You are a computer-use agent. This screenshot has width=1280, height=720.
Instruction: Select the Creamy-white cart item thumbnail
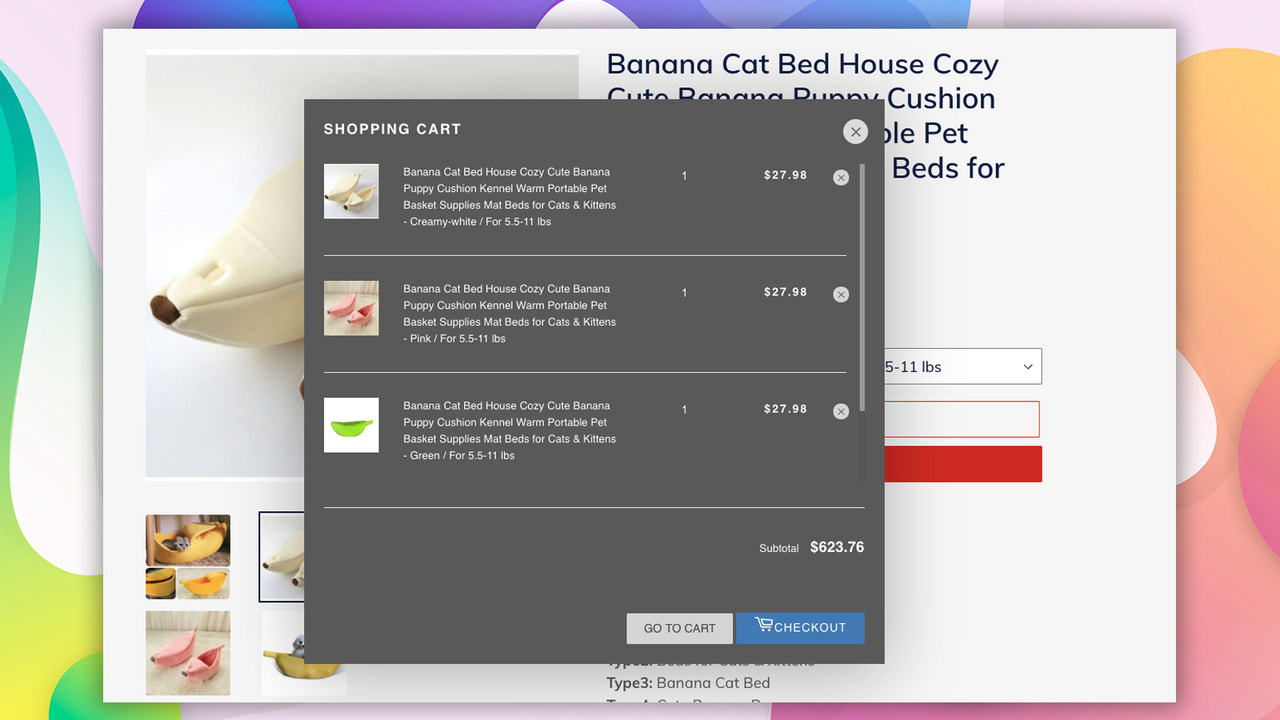tap(351, 190)
